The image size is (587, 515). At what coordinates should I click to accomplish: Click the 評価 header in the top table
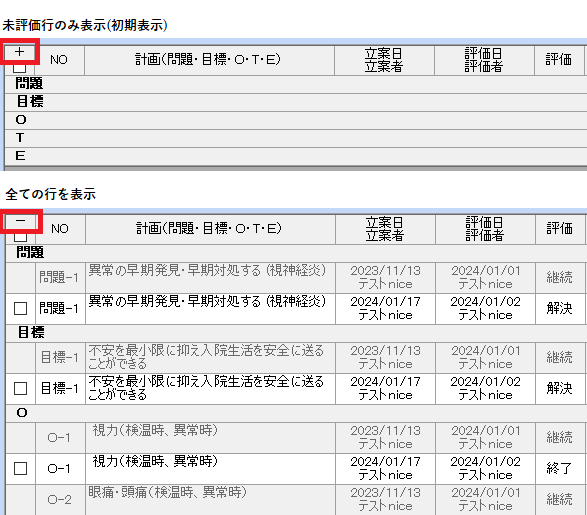click(559, 60)
